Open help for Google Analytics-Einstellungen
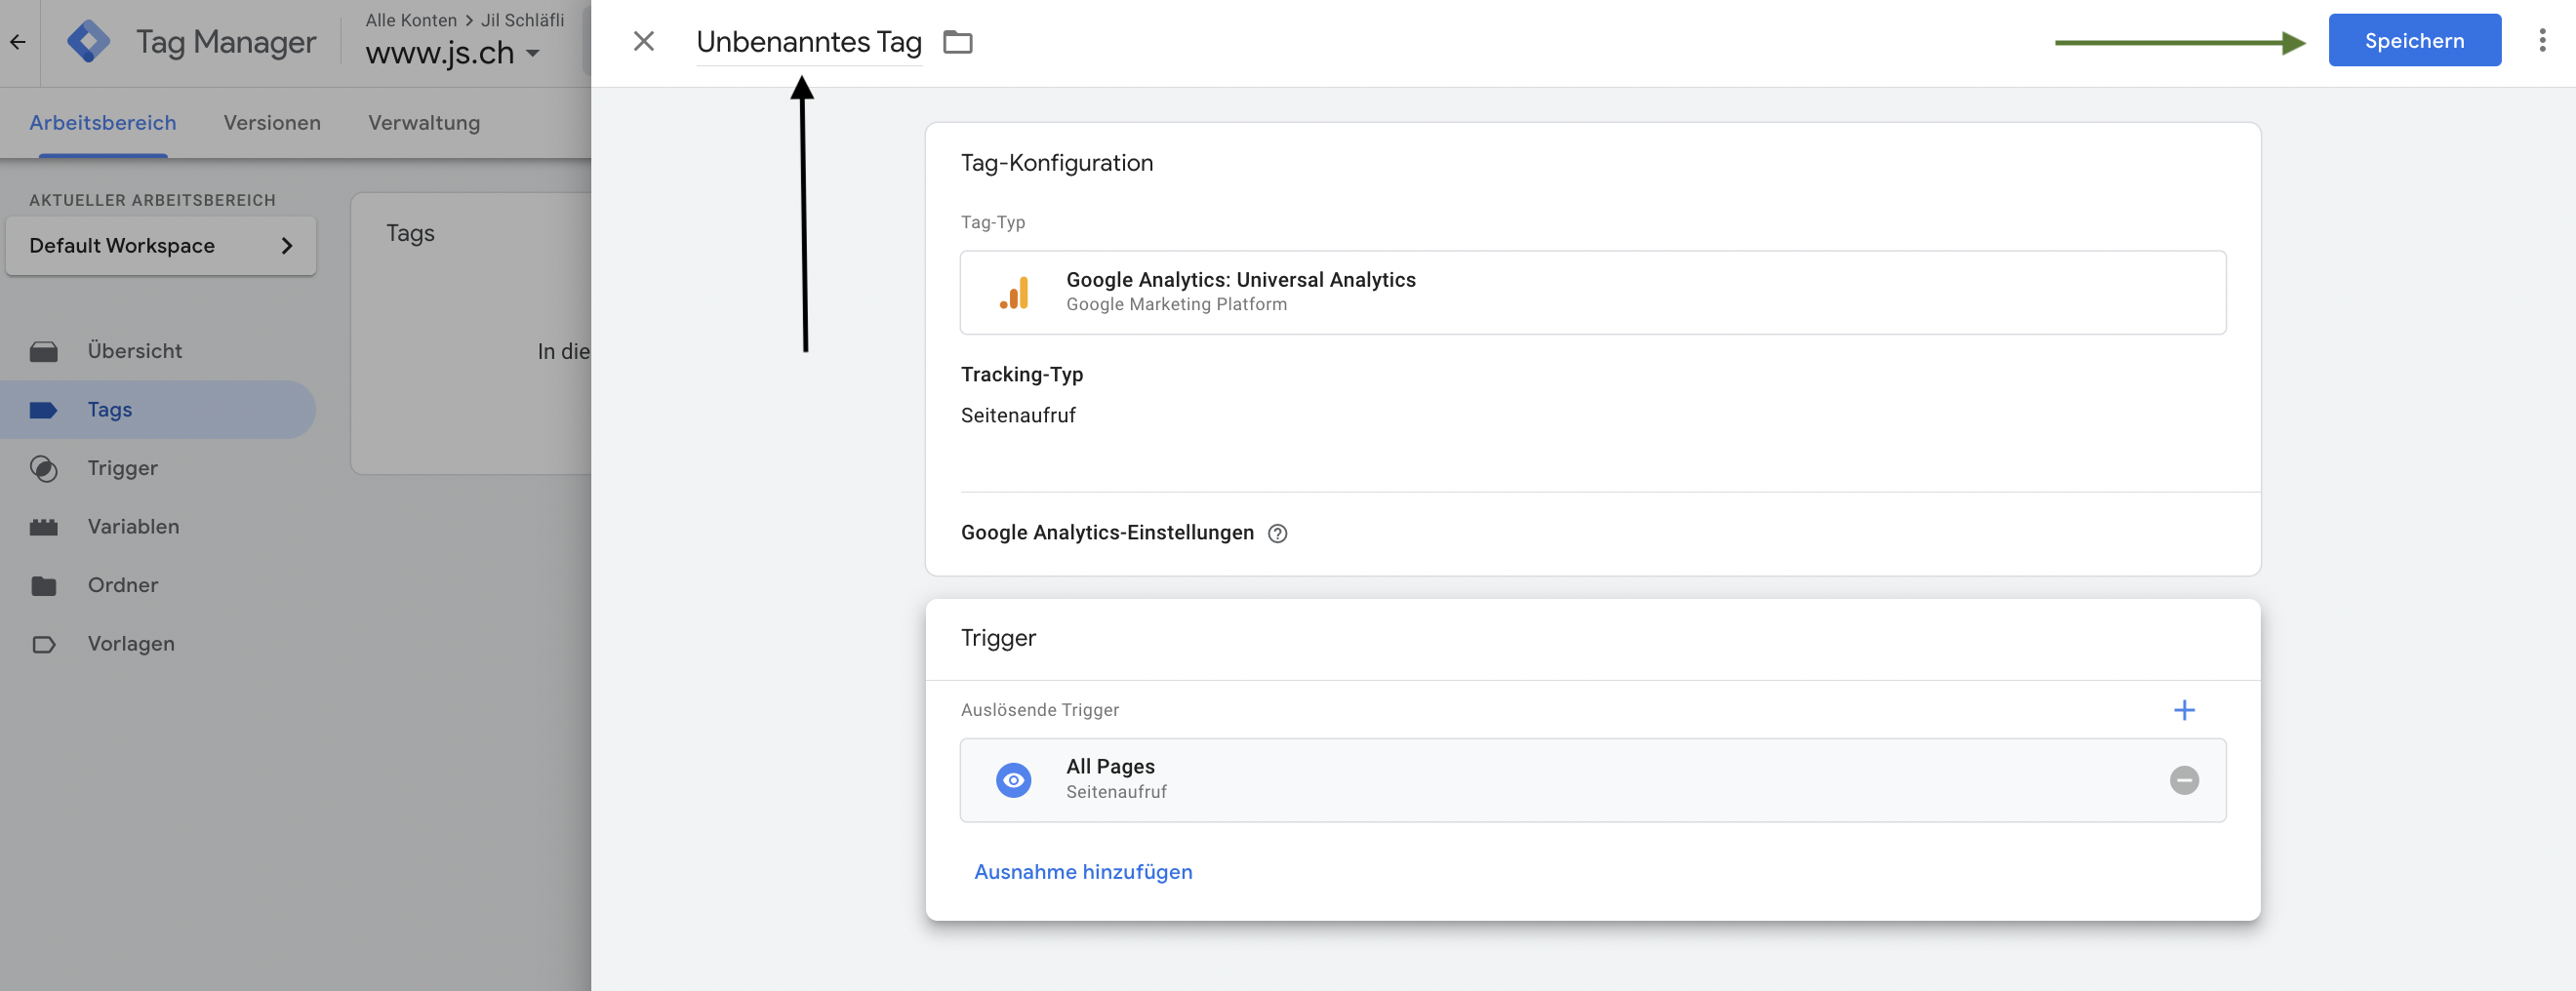Screen dimensions: 2576x991 (1277, 533)
